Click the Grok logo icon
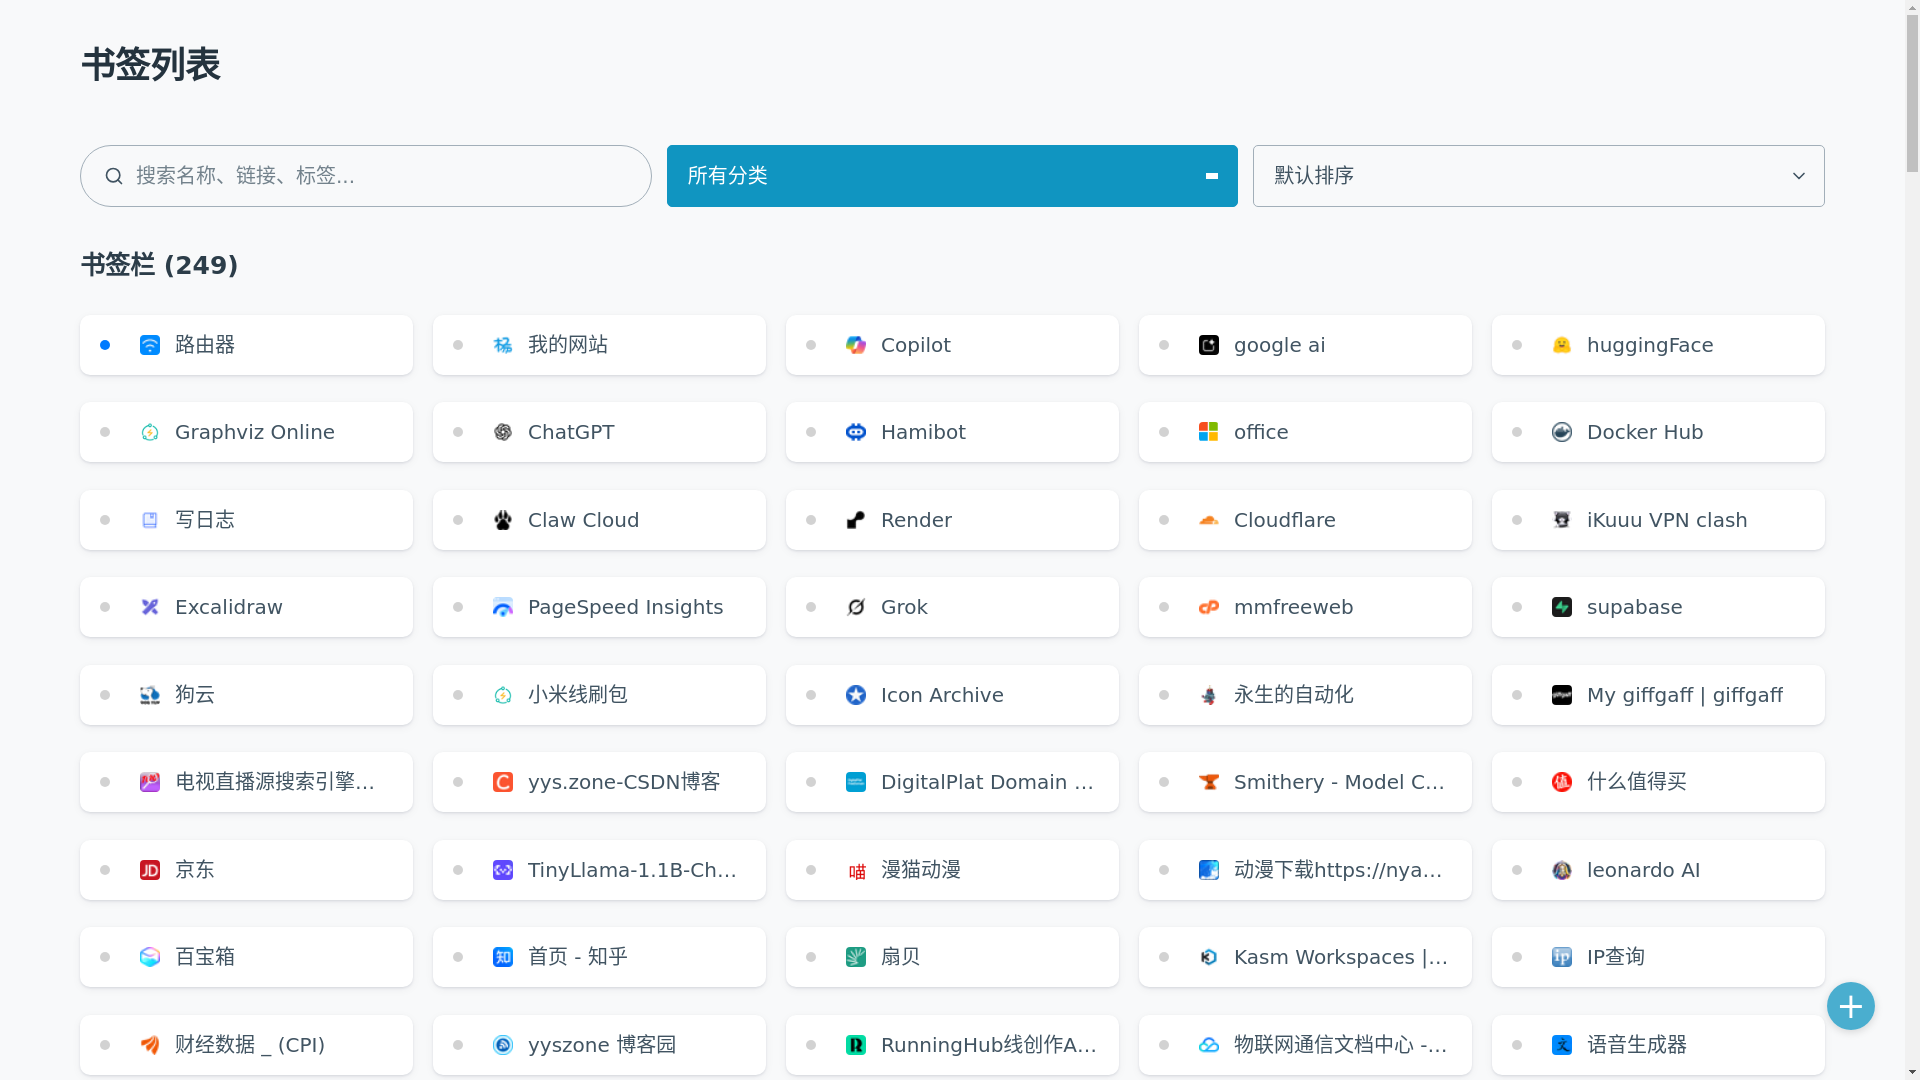1920x1080 pixels. pos(856,607)
